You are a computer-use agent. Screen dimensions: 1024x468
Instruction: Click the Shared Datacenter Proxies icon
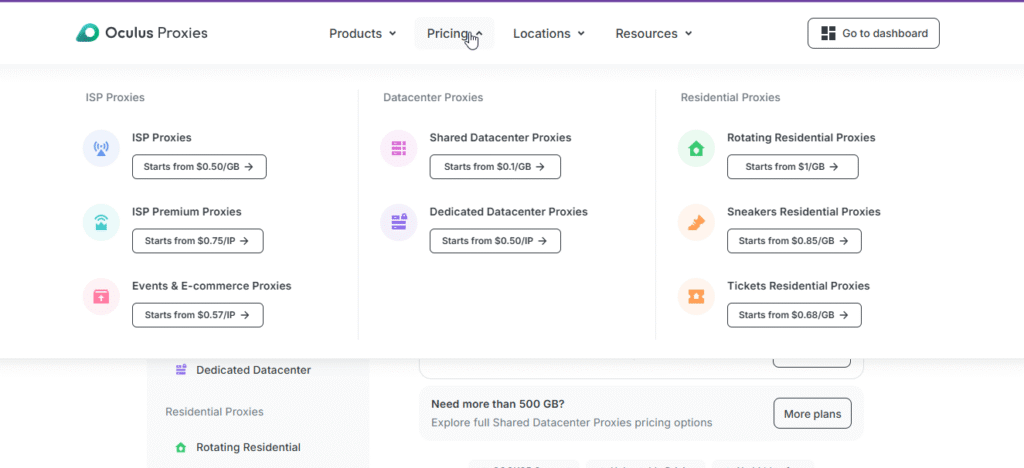(398, 148)
